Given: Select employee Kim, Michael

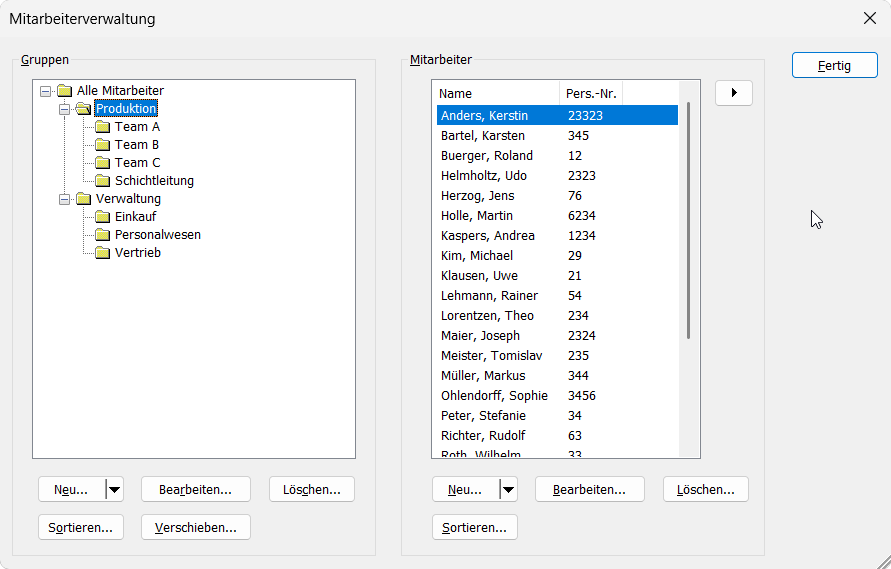Looking at the screenshot, I should click(x=557, y=255).
